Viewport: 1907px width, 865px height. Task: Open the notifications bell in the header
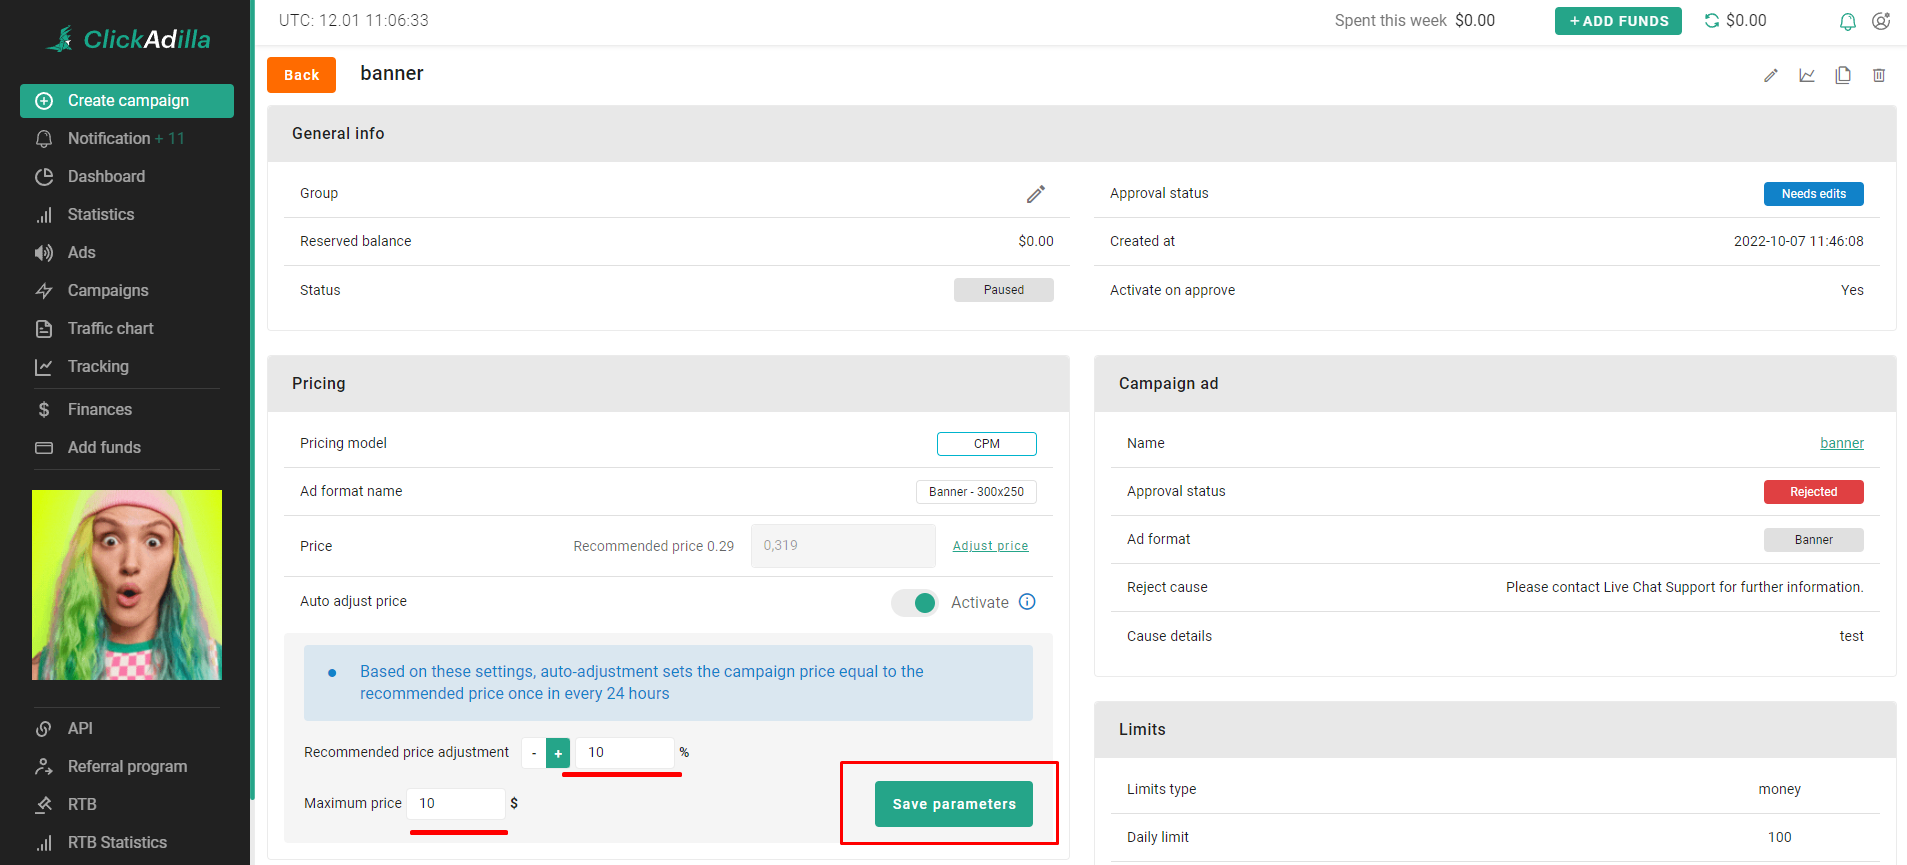click(x=1848, y=21)
